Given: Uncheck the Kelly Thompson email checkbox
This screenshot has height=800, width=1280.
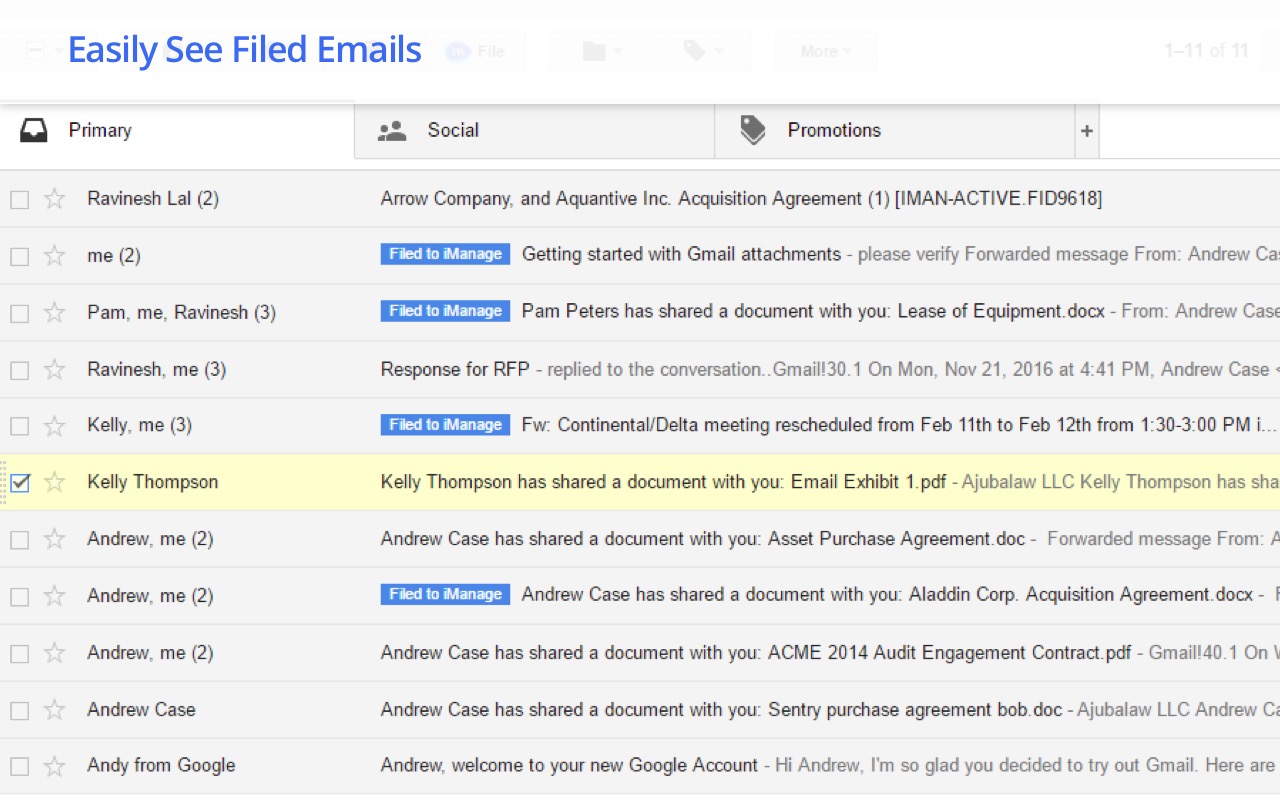Looking at the screenshot, I should click(19, 481).
